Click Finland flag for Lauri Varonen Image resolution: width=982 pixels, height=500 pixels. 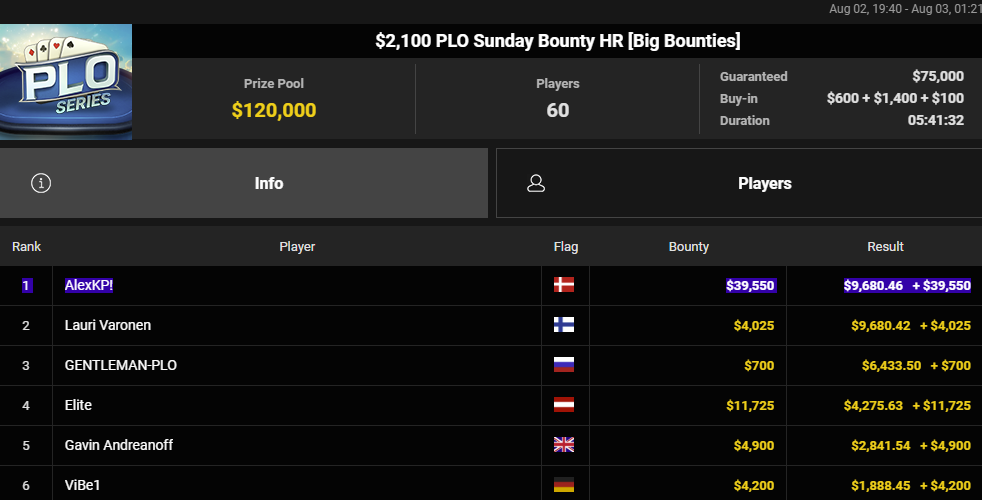pos(564,325)
